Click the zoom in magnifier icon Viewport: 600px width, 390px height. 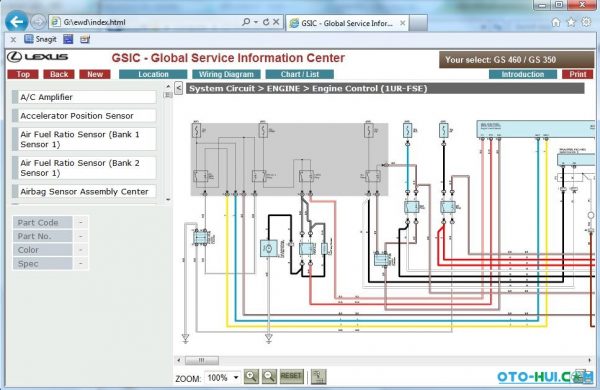click(251, 377)
